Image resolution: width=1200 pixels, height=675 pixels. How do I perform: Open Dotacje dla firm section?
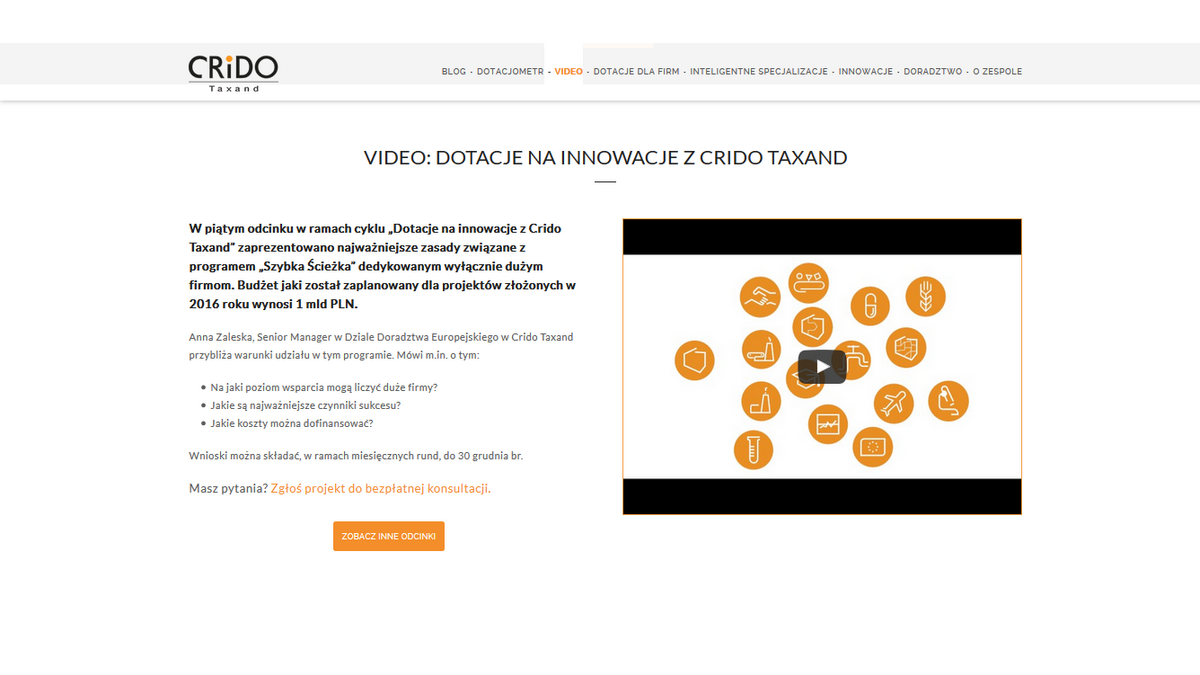tap(636, 72)
